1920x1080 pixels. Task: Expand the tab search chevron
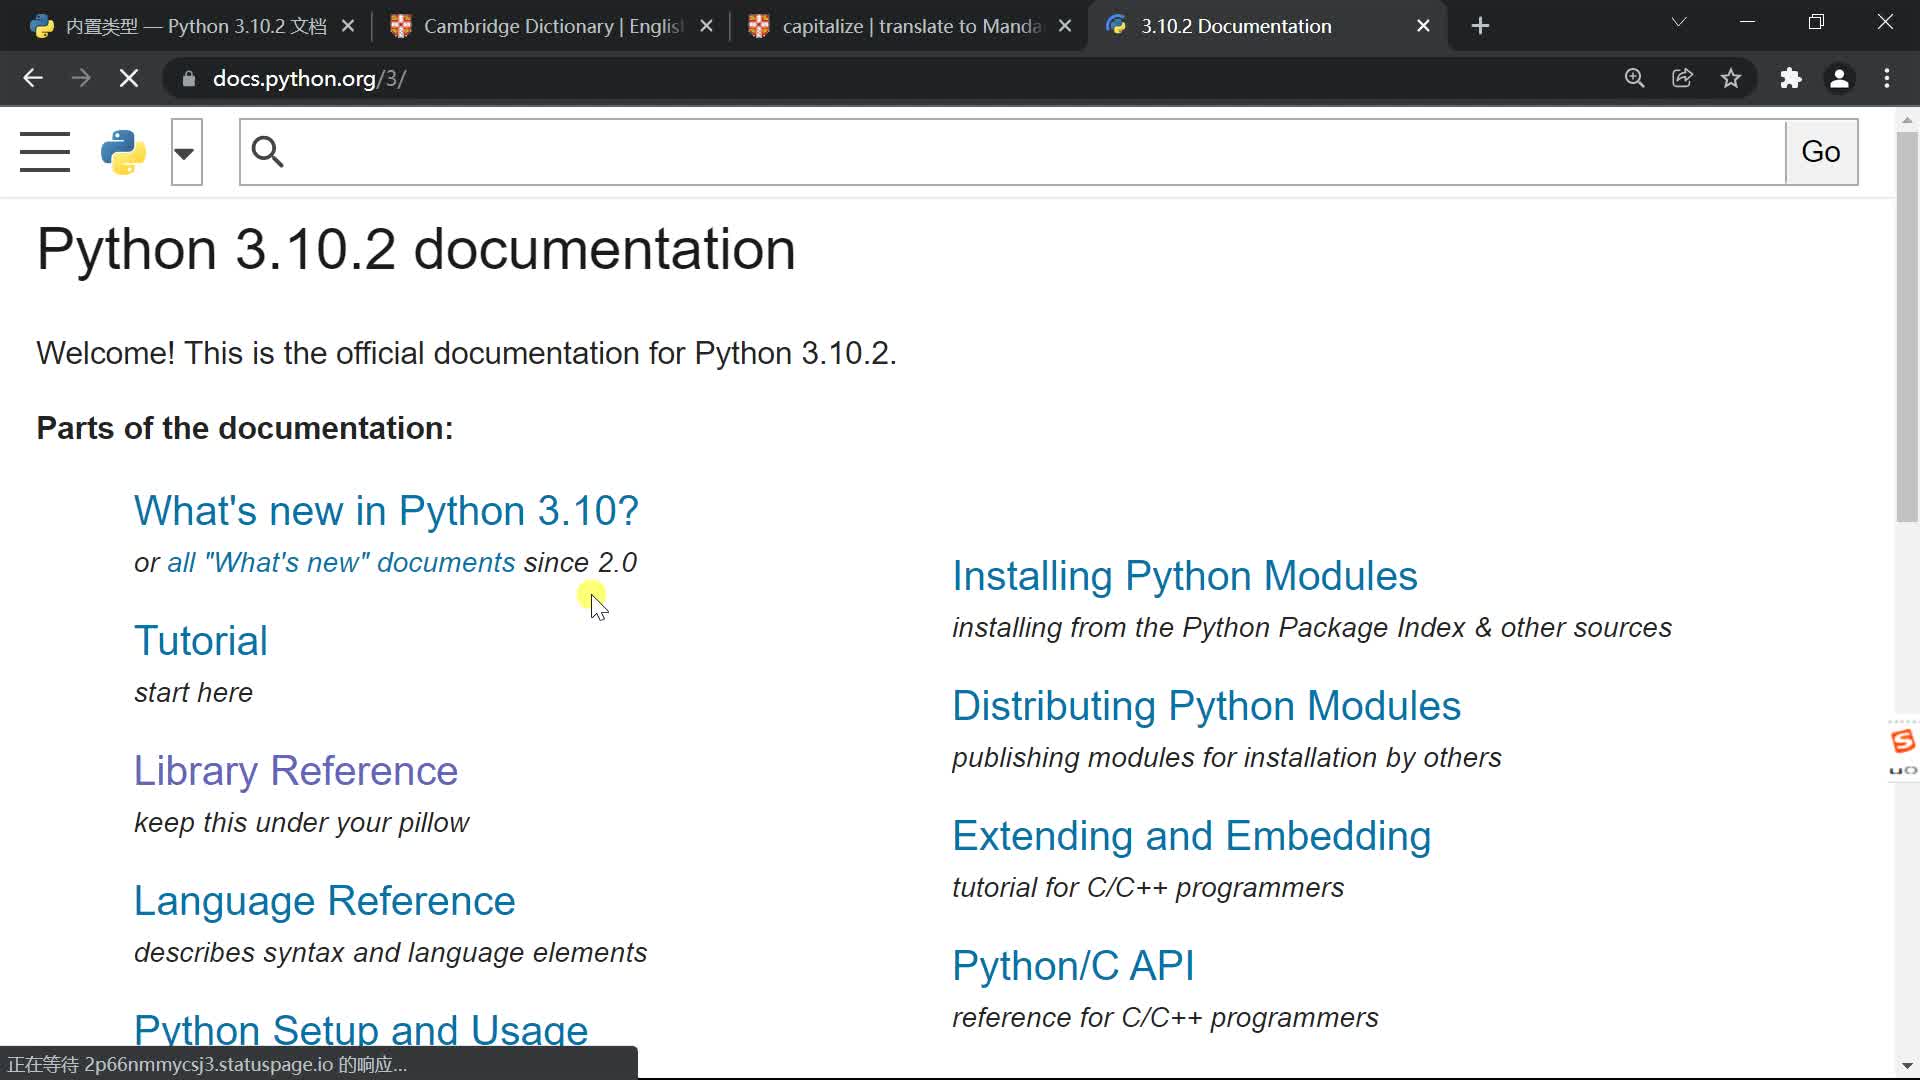point(1679,22)
